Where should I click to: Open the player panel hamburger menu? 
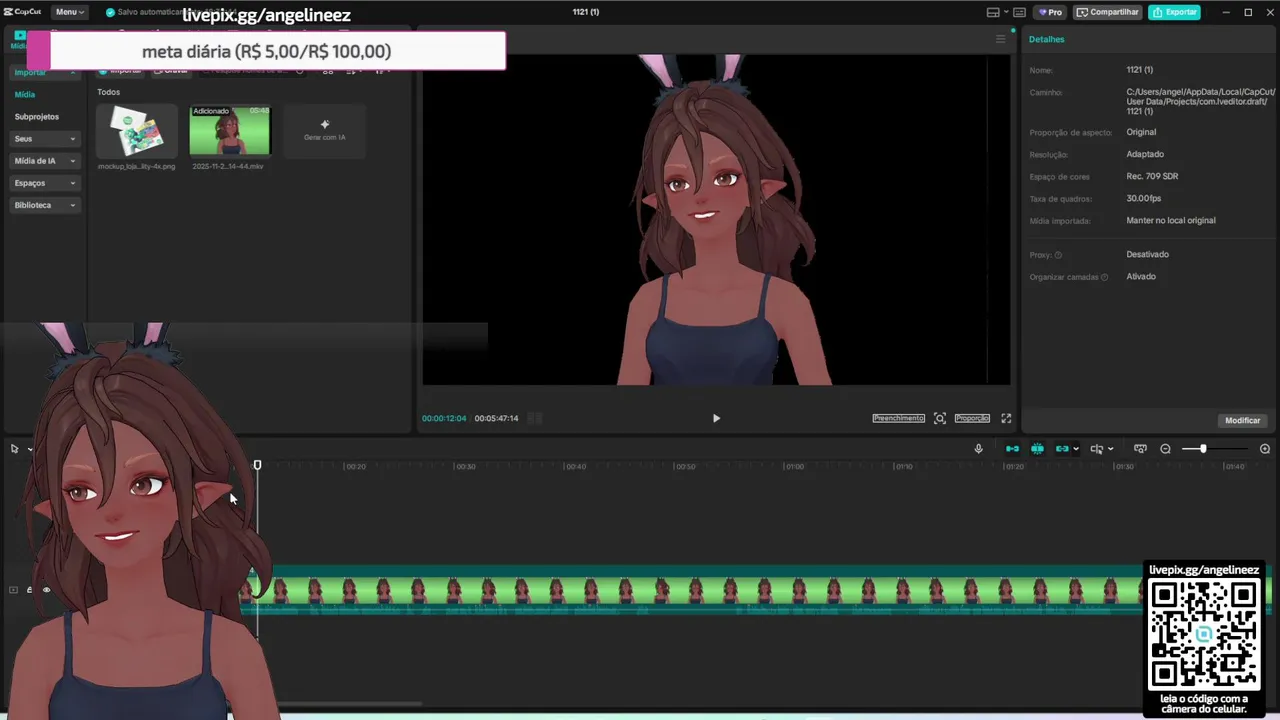pos(1000,39)
